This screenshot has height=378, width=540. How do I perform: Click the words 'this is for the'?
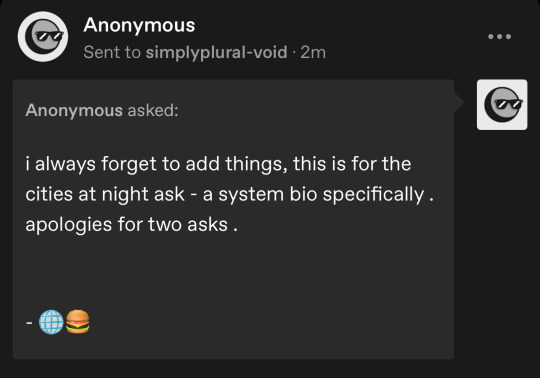(352, 164)
